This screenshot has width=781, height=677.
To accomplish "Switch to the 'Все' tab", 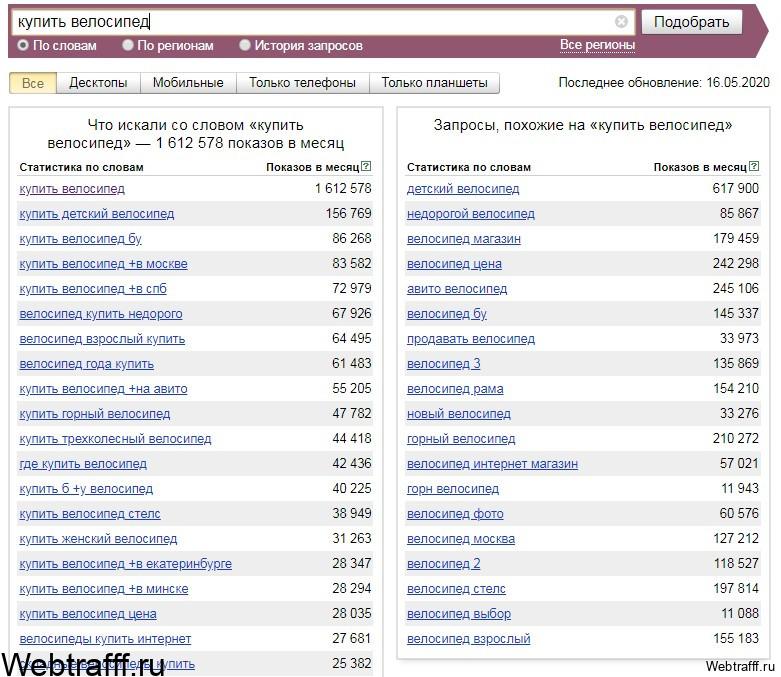I will [33, 83].
